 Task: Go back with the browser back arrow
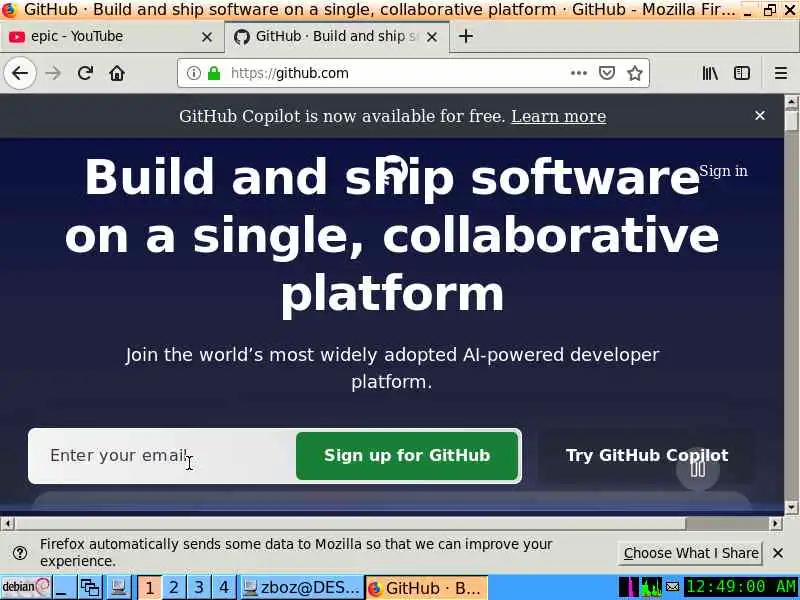[x=20, y=73]
